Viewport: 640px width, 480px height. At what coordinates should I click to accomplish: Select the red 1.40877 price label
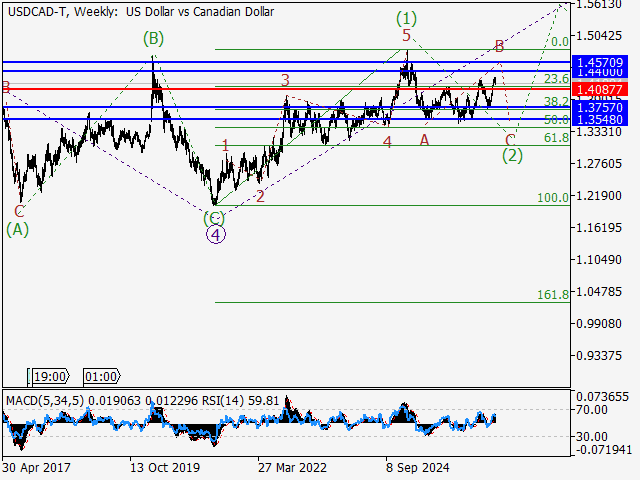pyautogui.click(x=600, y=89)
